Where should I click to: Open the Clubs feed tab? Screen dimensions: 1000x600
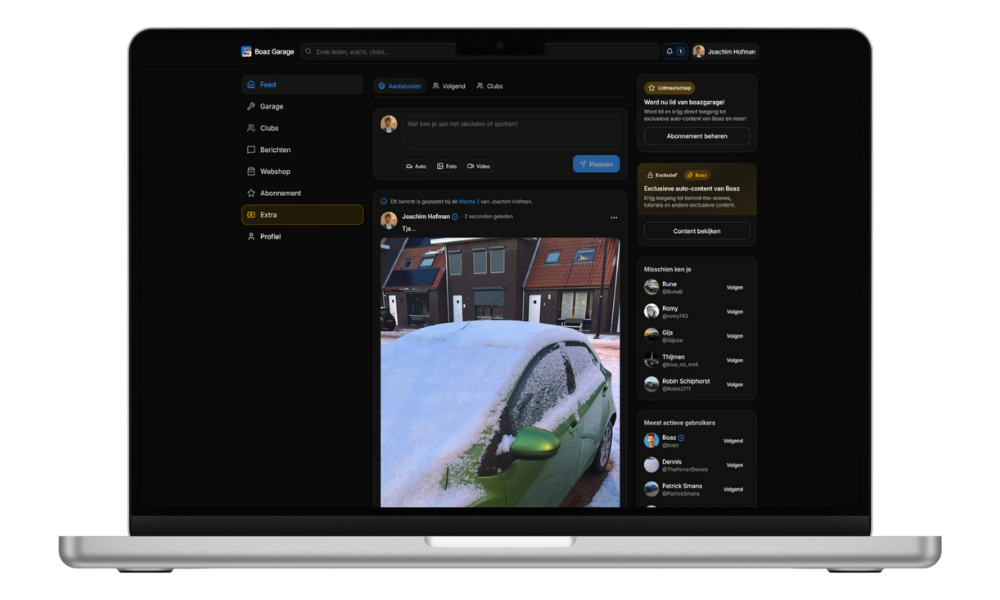tap(489, 86)
